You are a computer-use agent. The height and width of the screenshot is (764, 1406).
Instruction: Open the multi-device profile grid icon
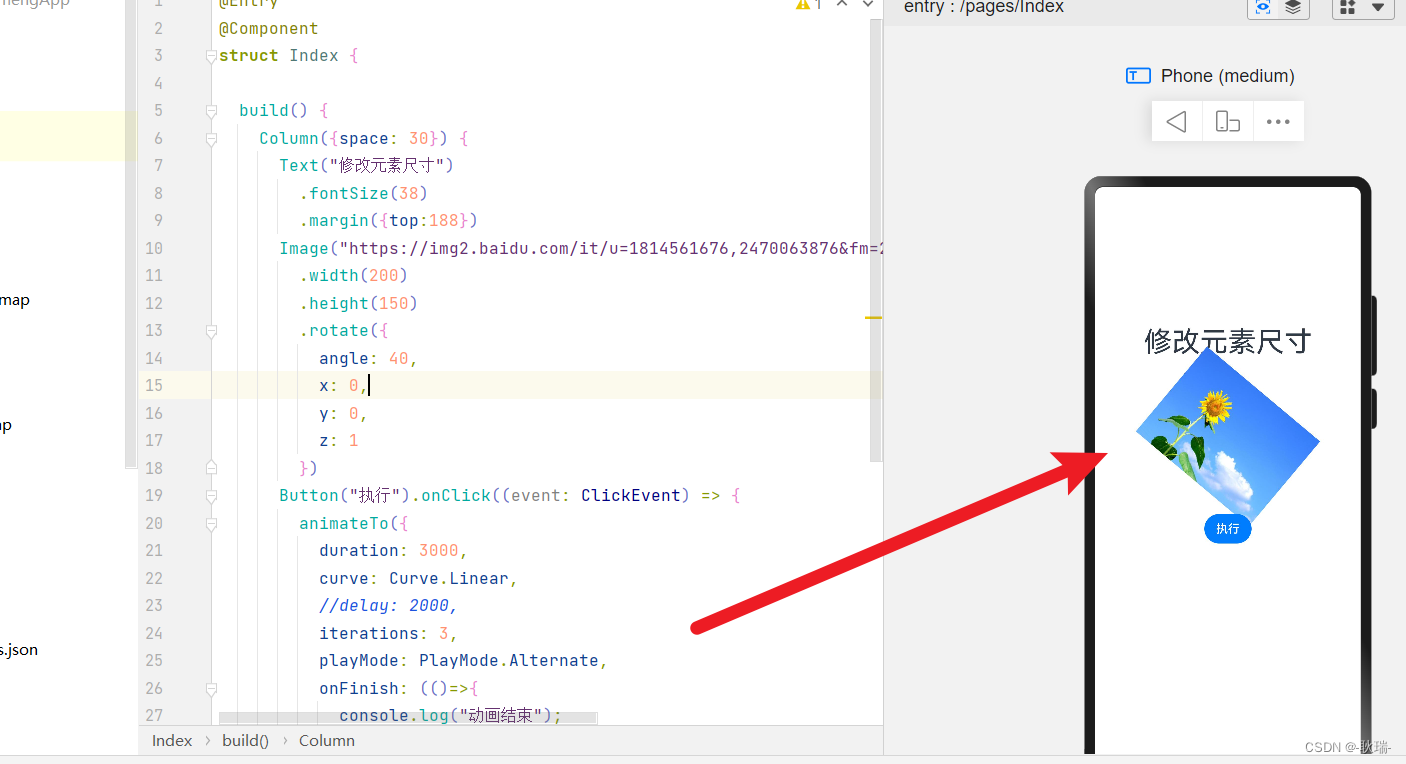click(x=1347, y=8)
